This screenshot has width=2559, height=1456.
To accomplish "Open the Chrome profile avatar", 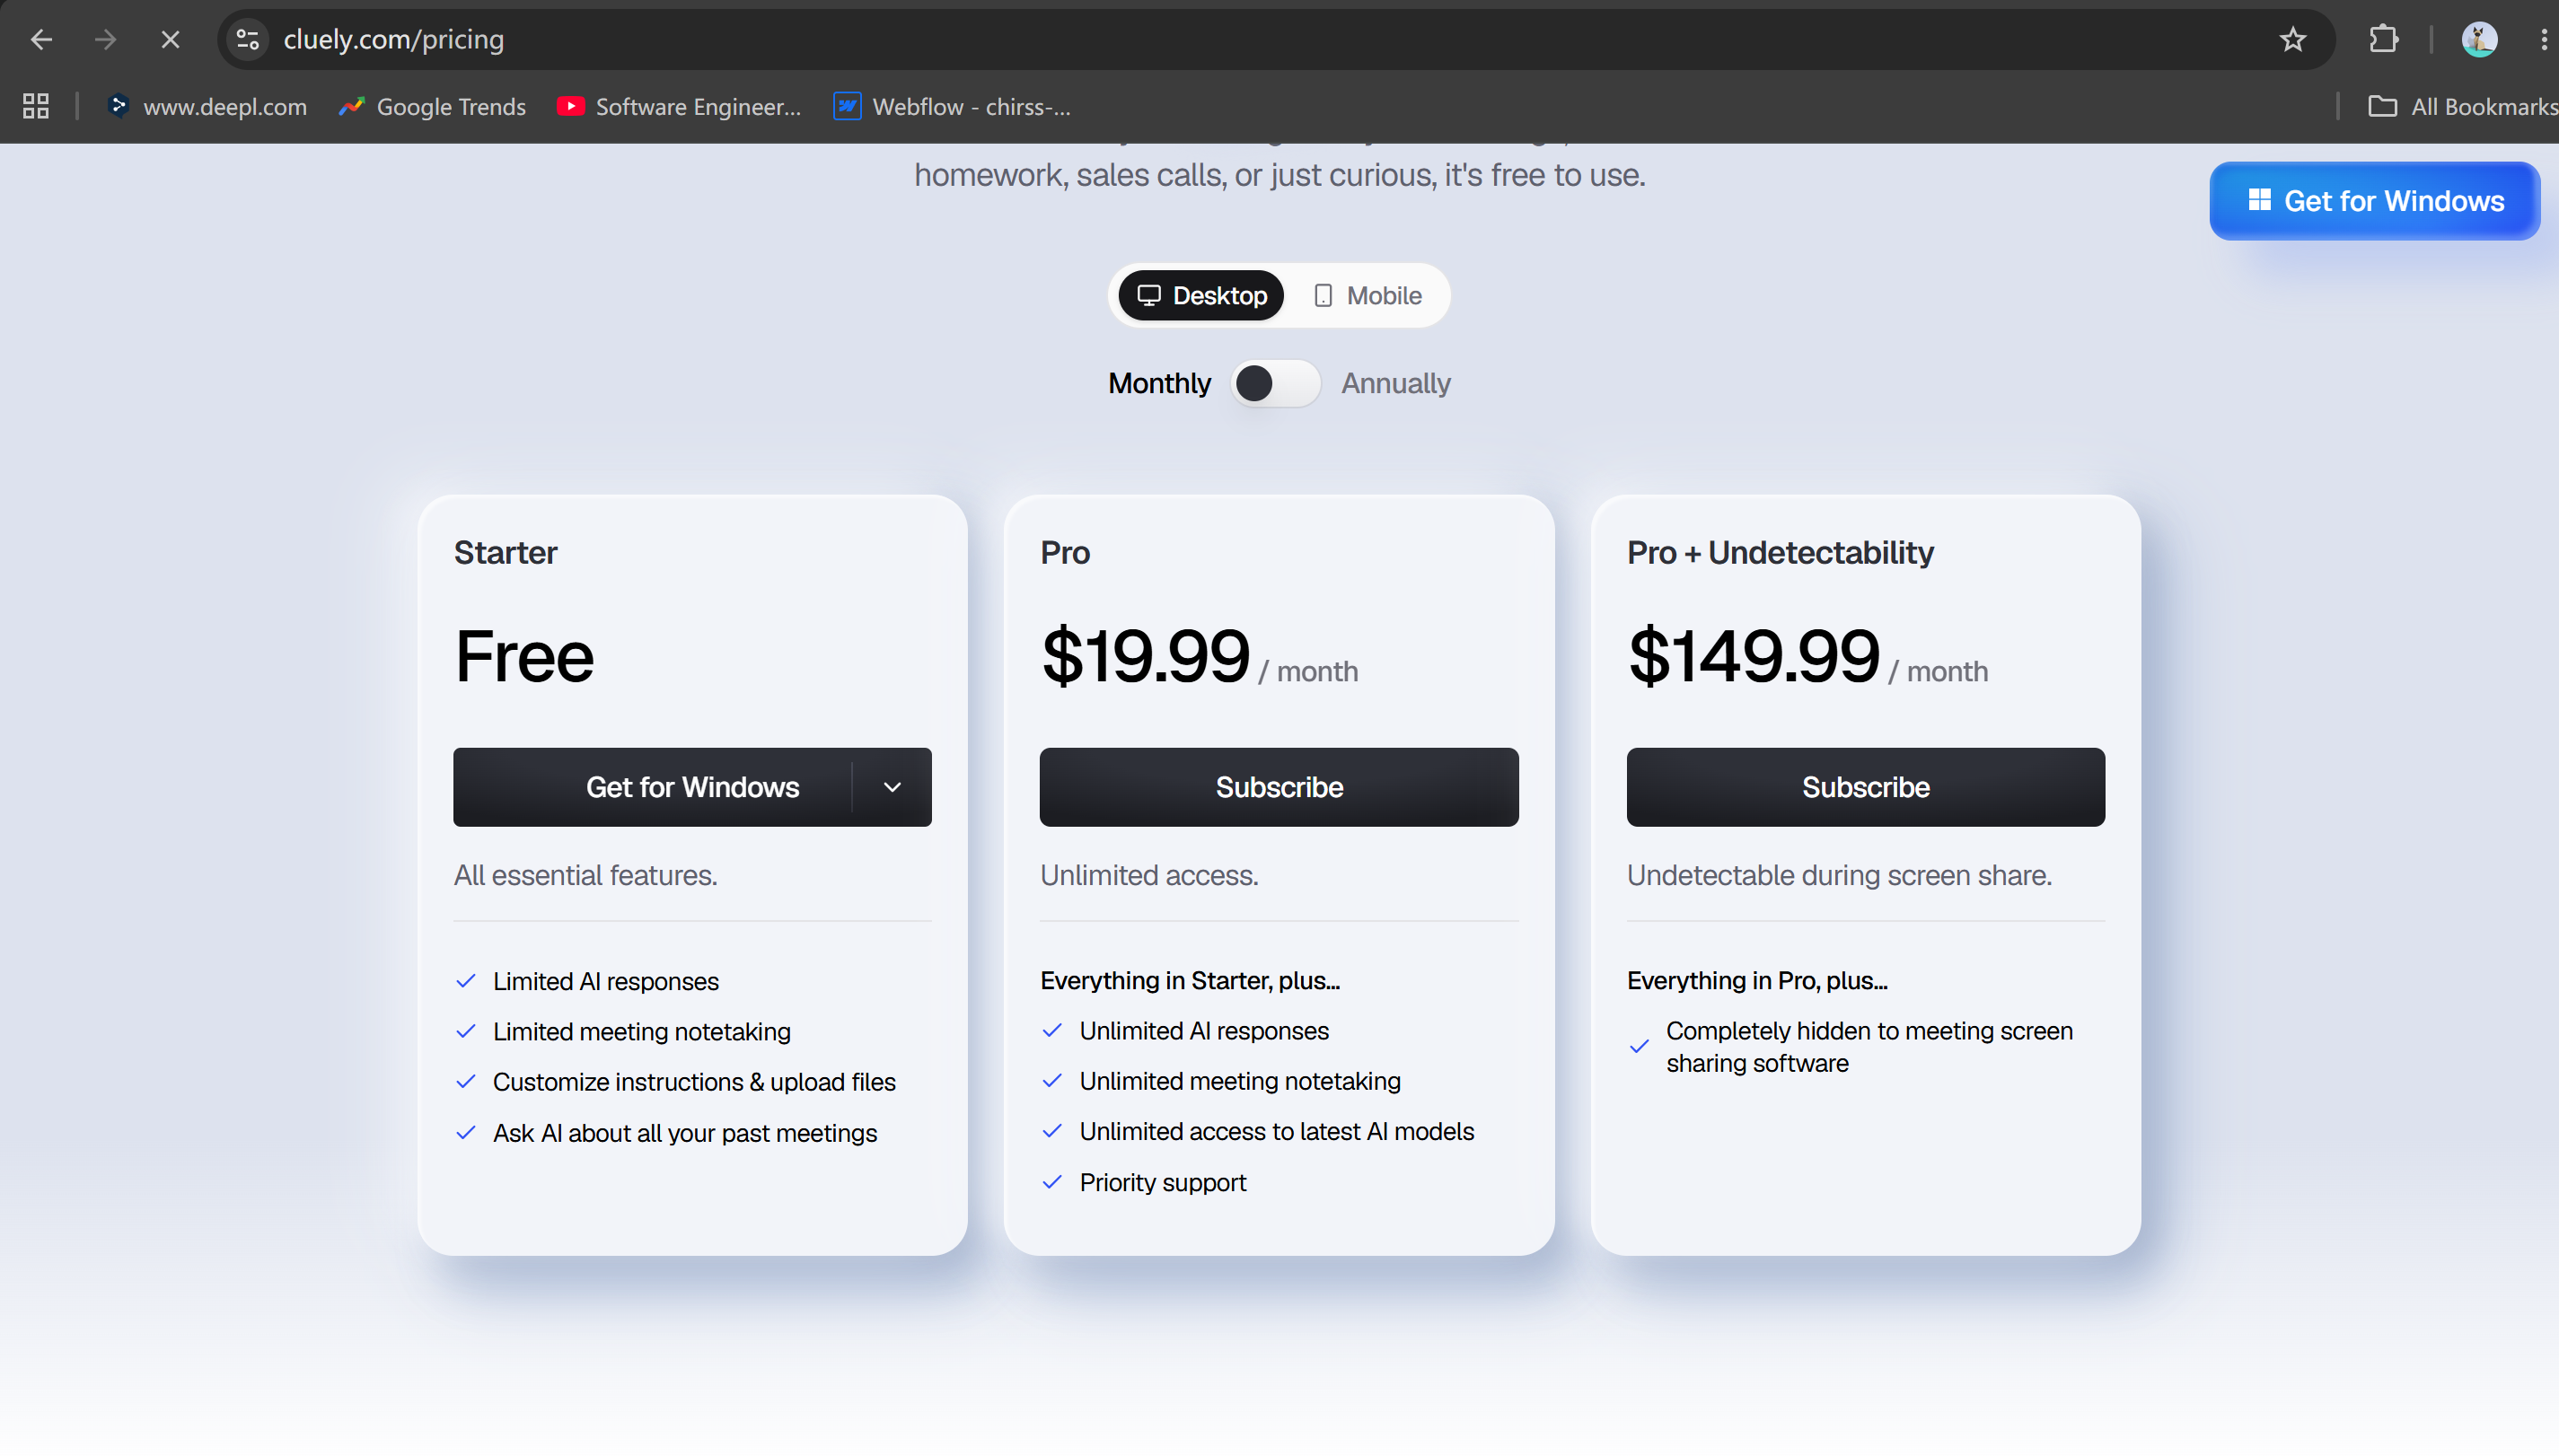I will (x=2479, y=40).
